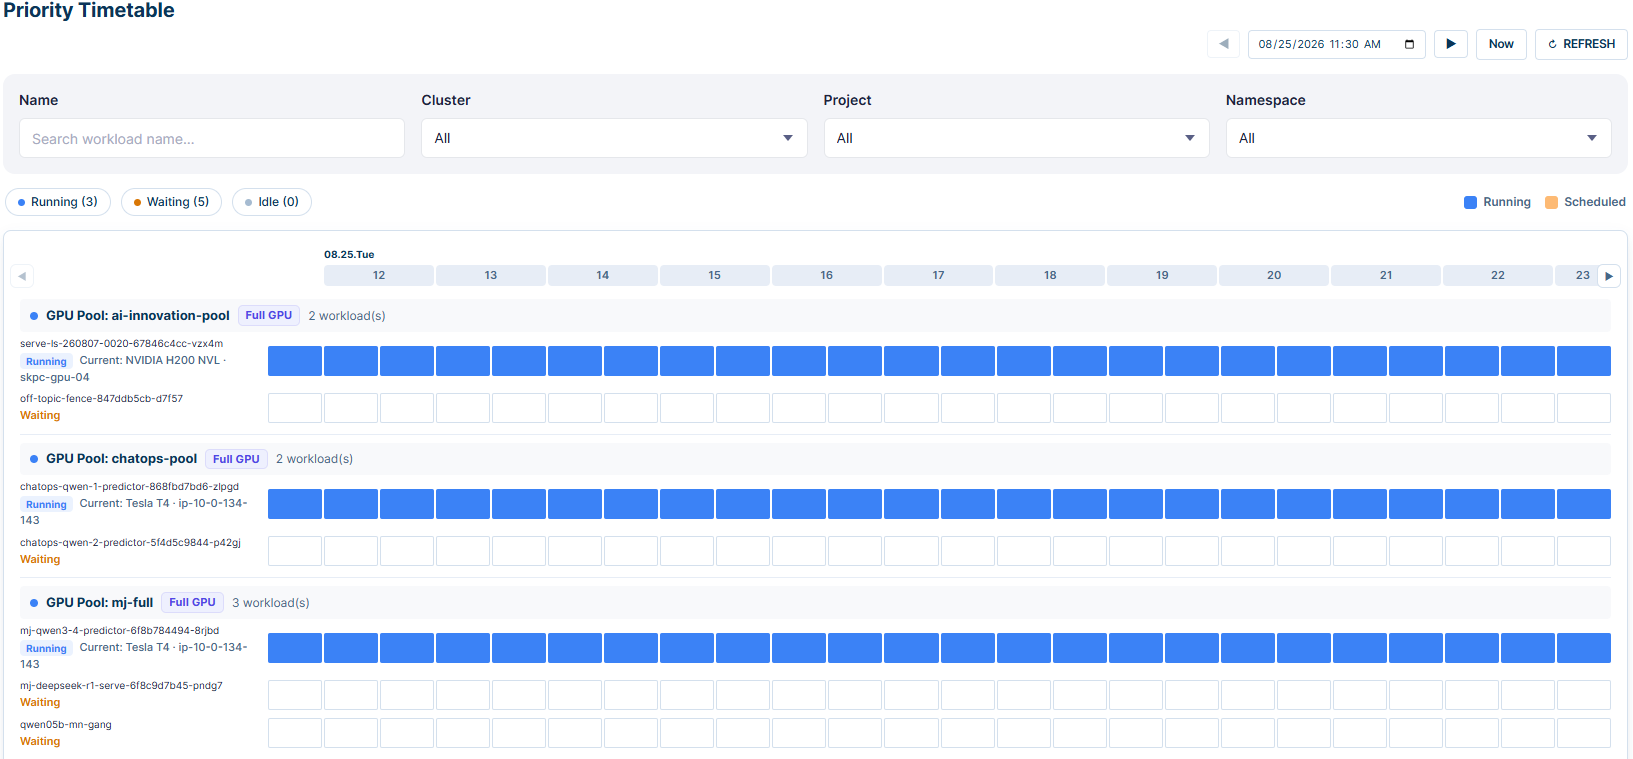Click orange Scheduled legend swatch
This screenshot has height=759, width=1633.
tap(1551, 202)
